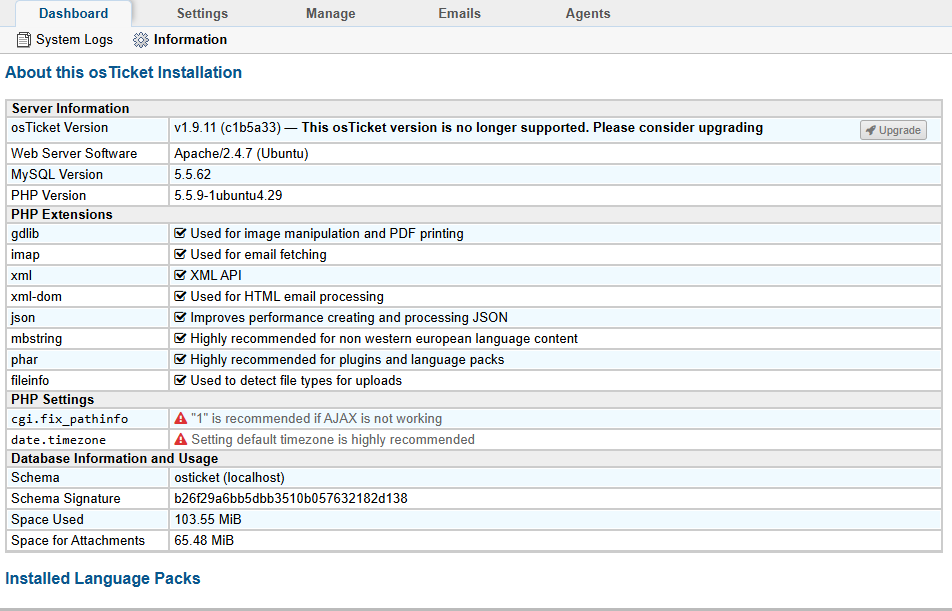
Task: Click the checkmark for fileinfo extension
Action: pyautogui.click(x=180, y=381)
